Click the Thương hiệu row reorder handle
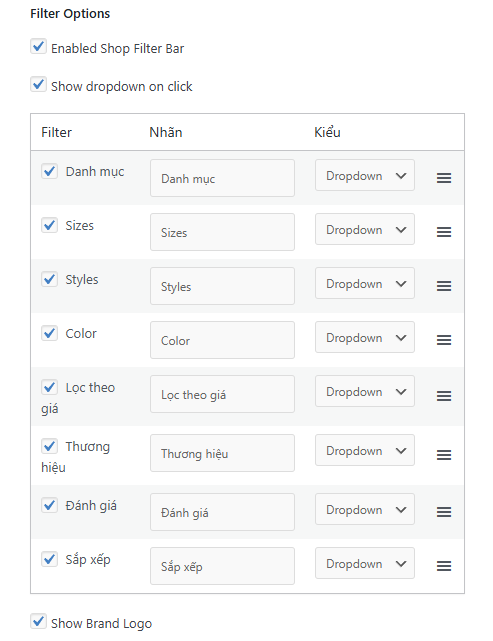493x641 pixels. point(444,455)
